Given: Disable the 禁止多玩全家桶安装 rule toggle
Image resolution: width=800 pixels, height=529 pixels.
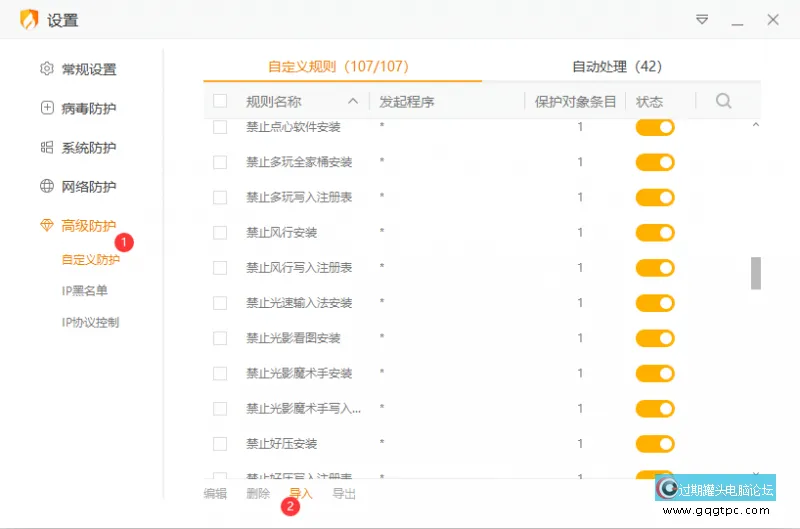Looking at the screenshot, I should click(655, 162).
